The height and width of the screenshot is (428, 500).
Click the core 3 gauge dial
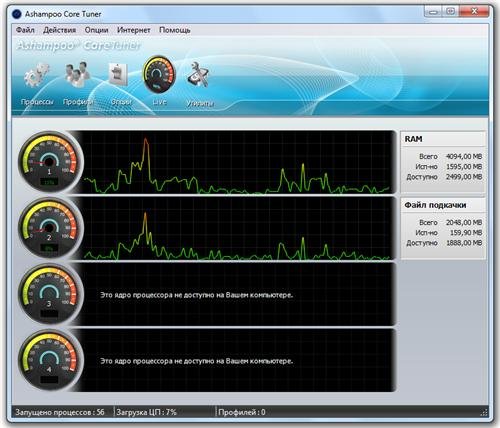(x=50, y=294)
